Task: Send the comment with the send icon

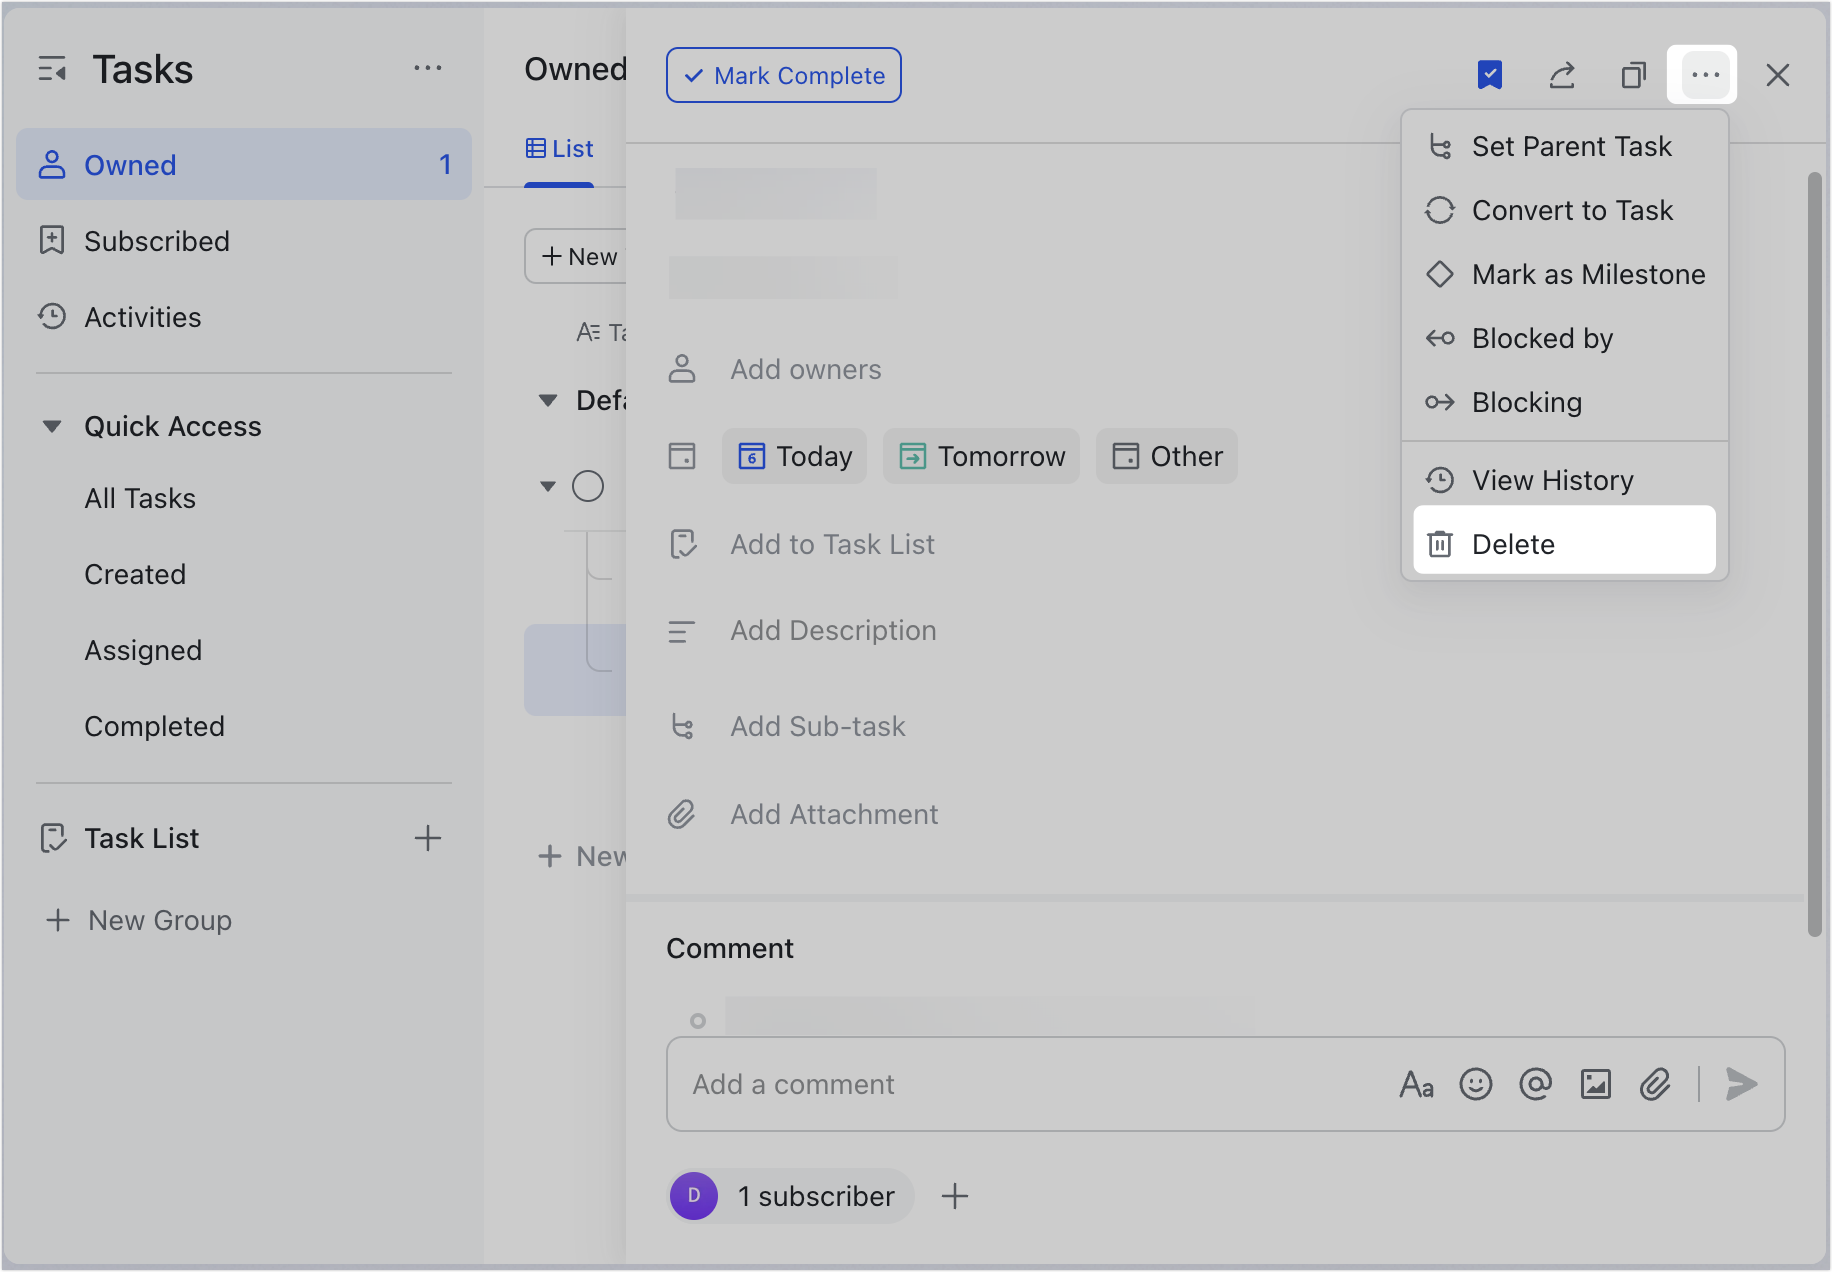Action: point(1743,1084)
